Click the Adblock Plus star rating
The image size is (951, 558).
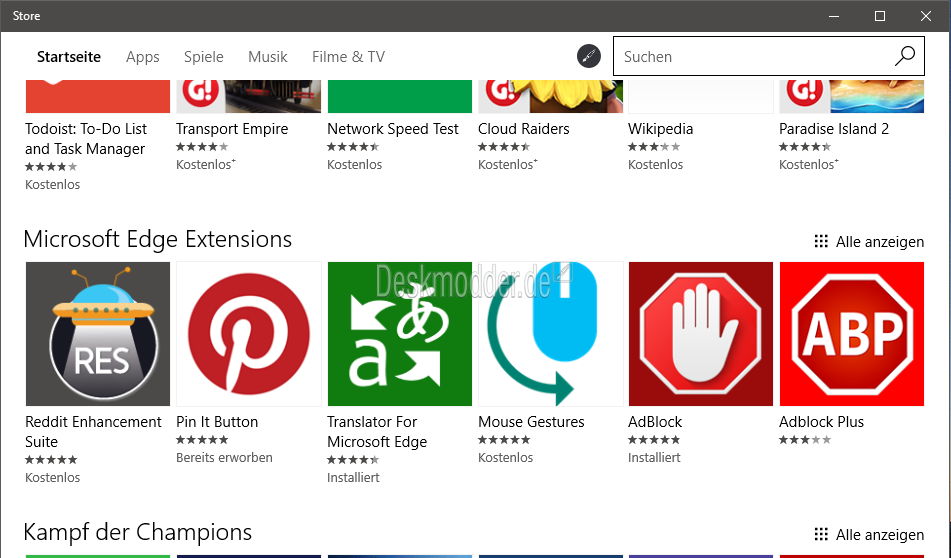(805, 440)
